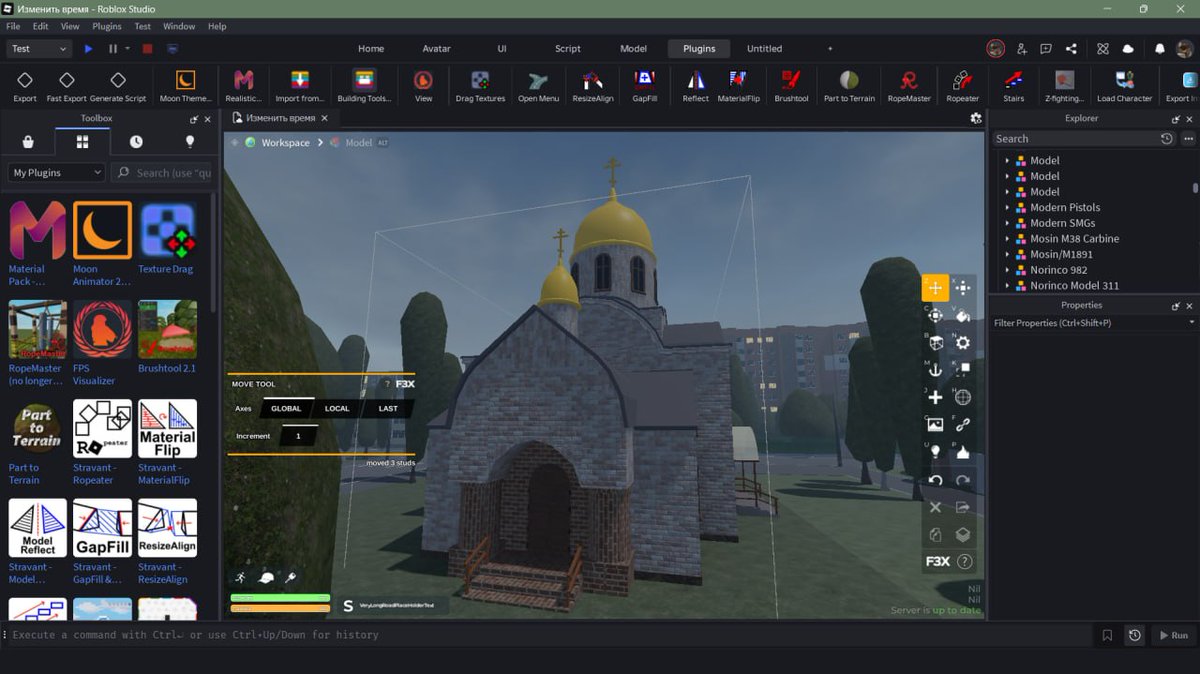This screenshot has width=1200, height=674.
Task: Select the F3X Rotate tool
Action: click(x=935, y=315)
